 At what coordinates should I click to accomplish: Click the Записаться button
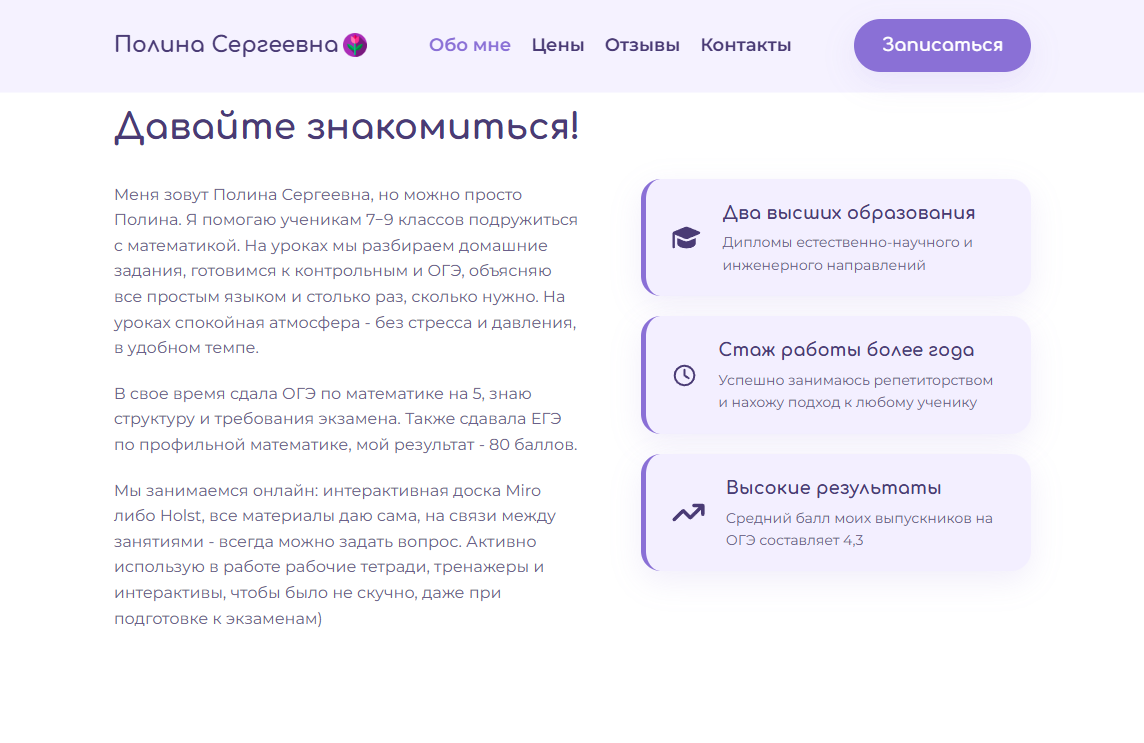click(x=942, y=45)
